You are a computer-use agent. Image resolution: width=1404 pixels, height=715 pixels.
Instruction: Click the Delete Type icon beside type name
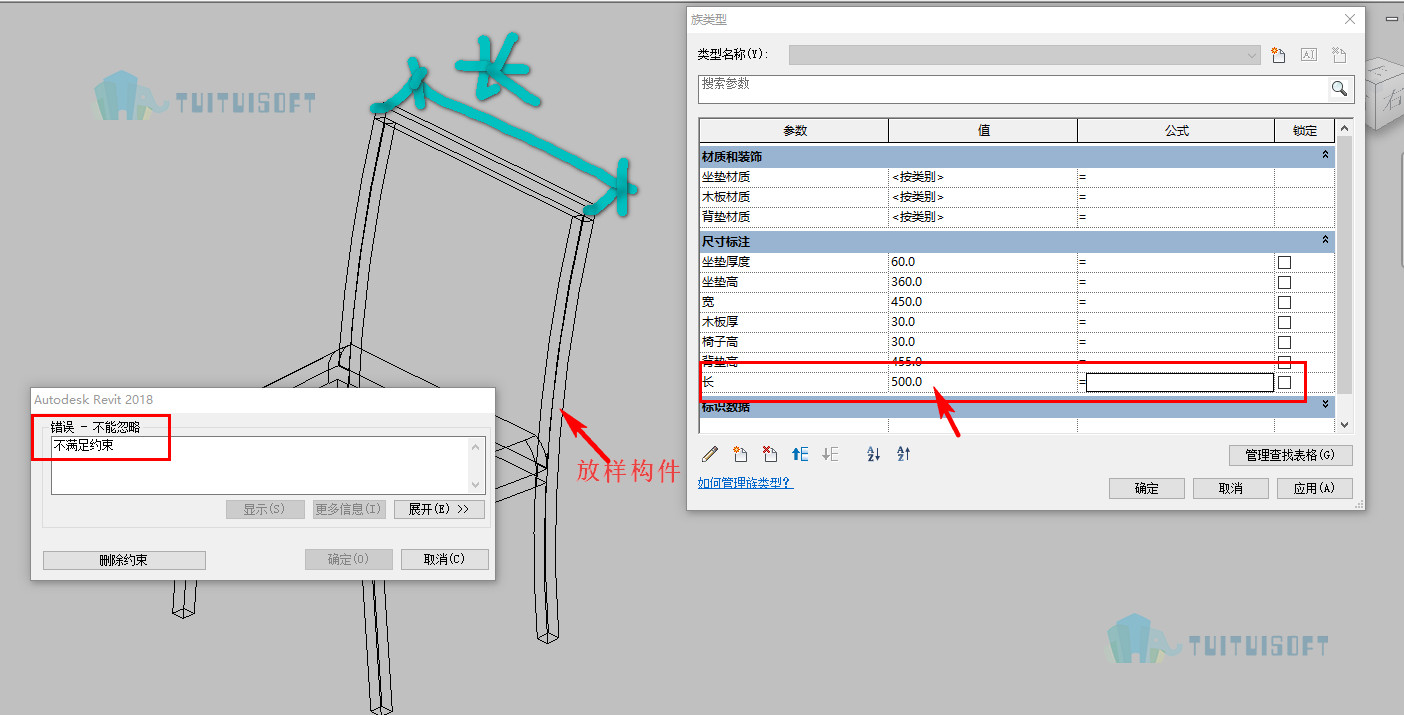click(x=1339, y=56)
